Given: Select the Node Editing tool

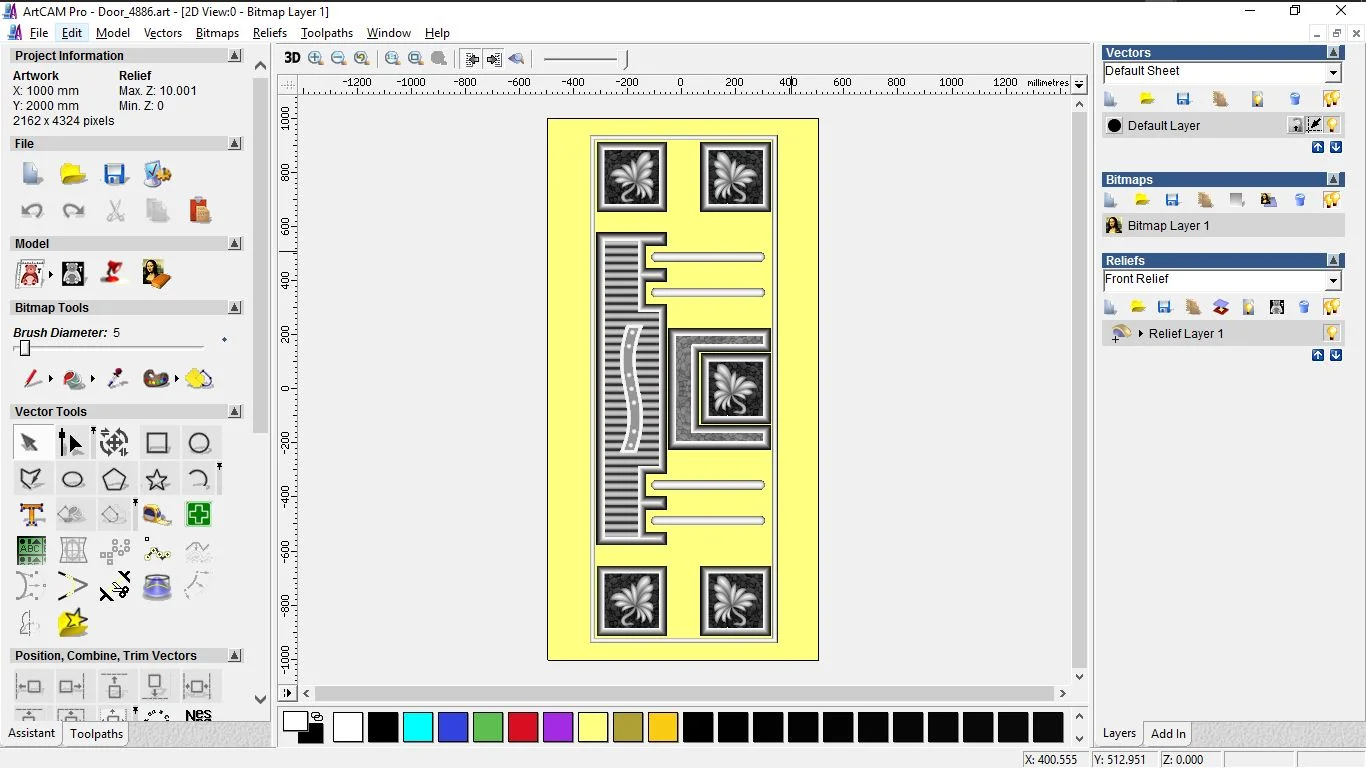Looking at the screenshot, I should coord(71,442).
